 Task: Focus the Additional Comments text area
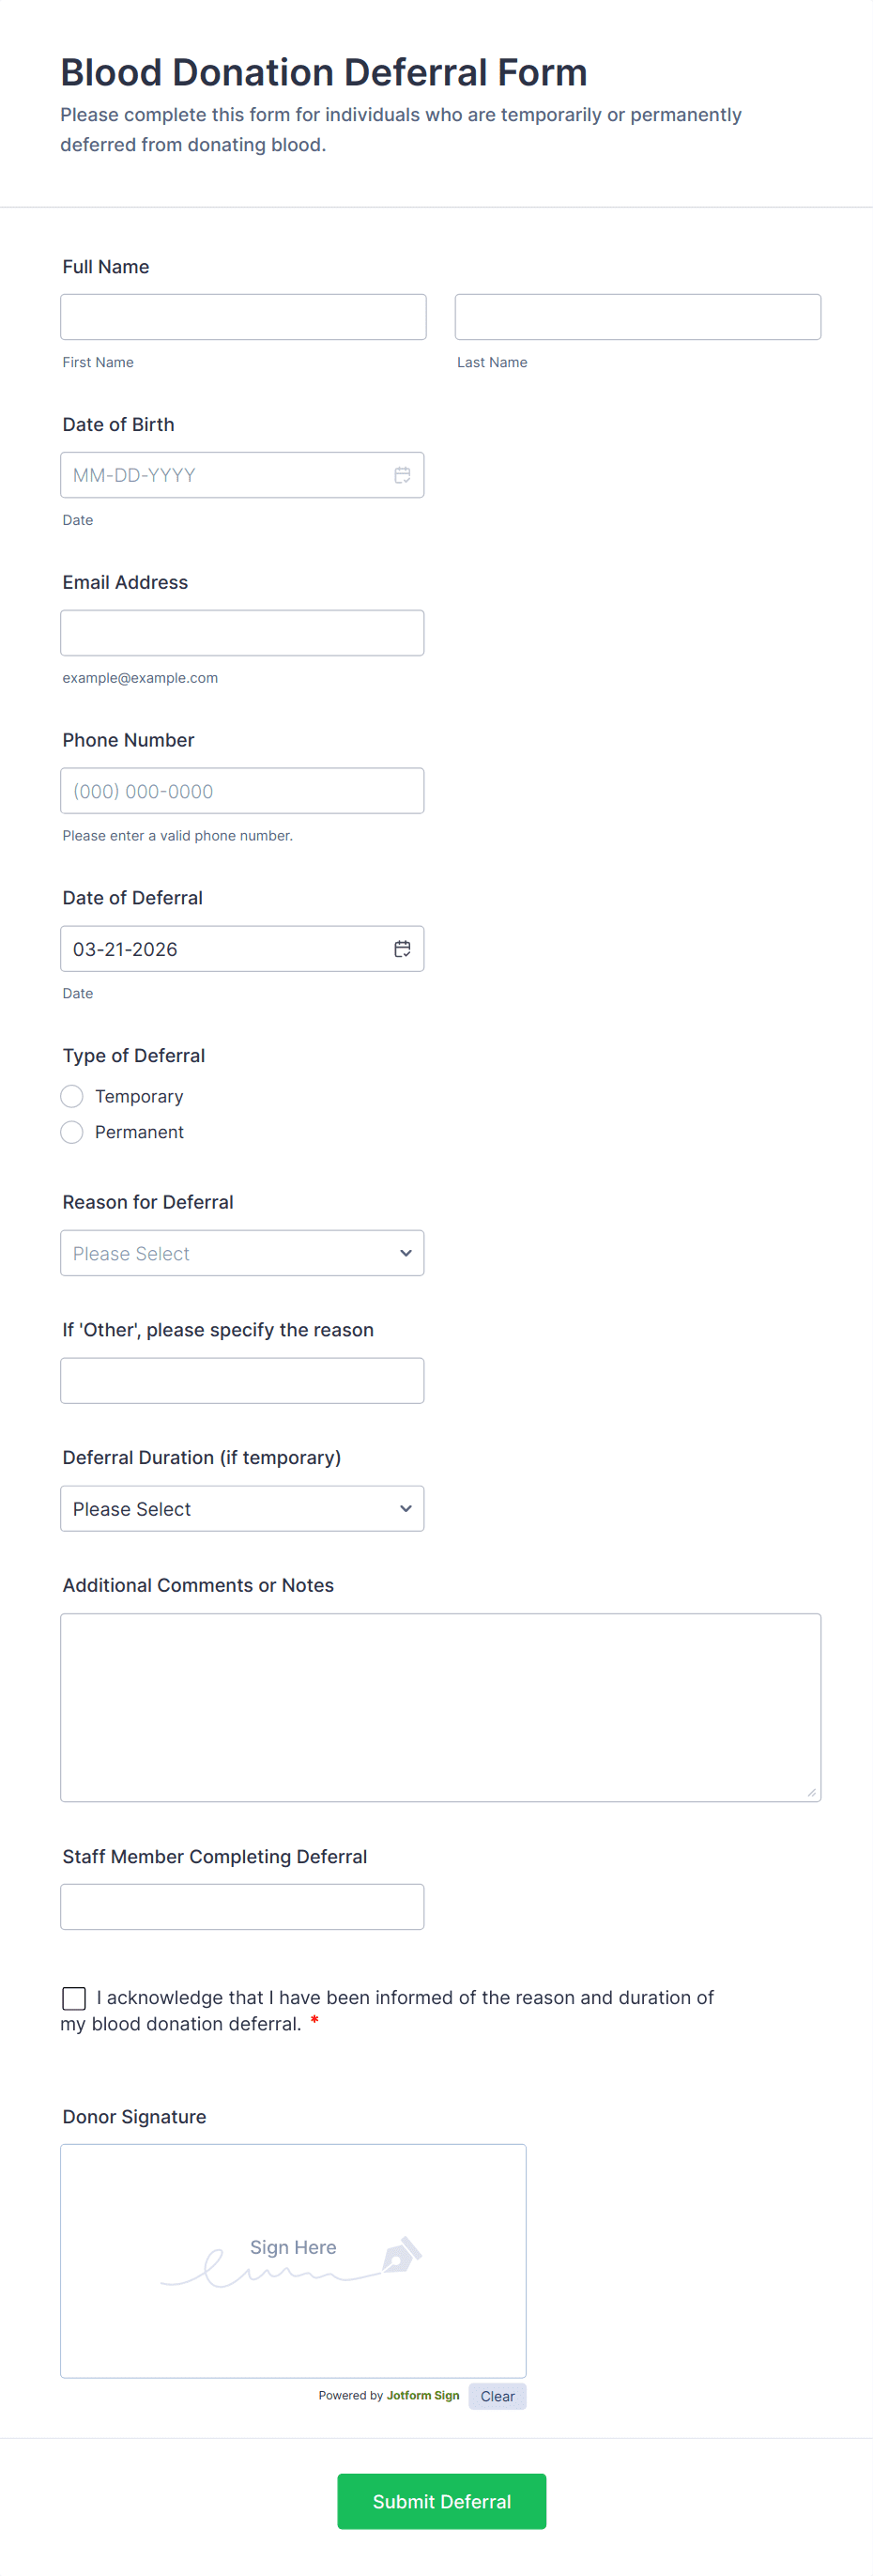[x=440, y=1707]
